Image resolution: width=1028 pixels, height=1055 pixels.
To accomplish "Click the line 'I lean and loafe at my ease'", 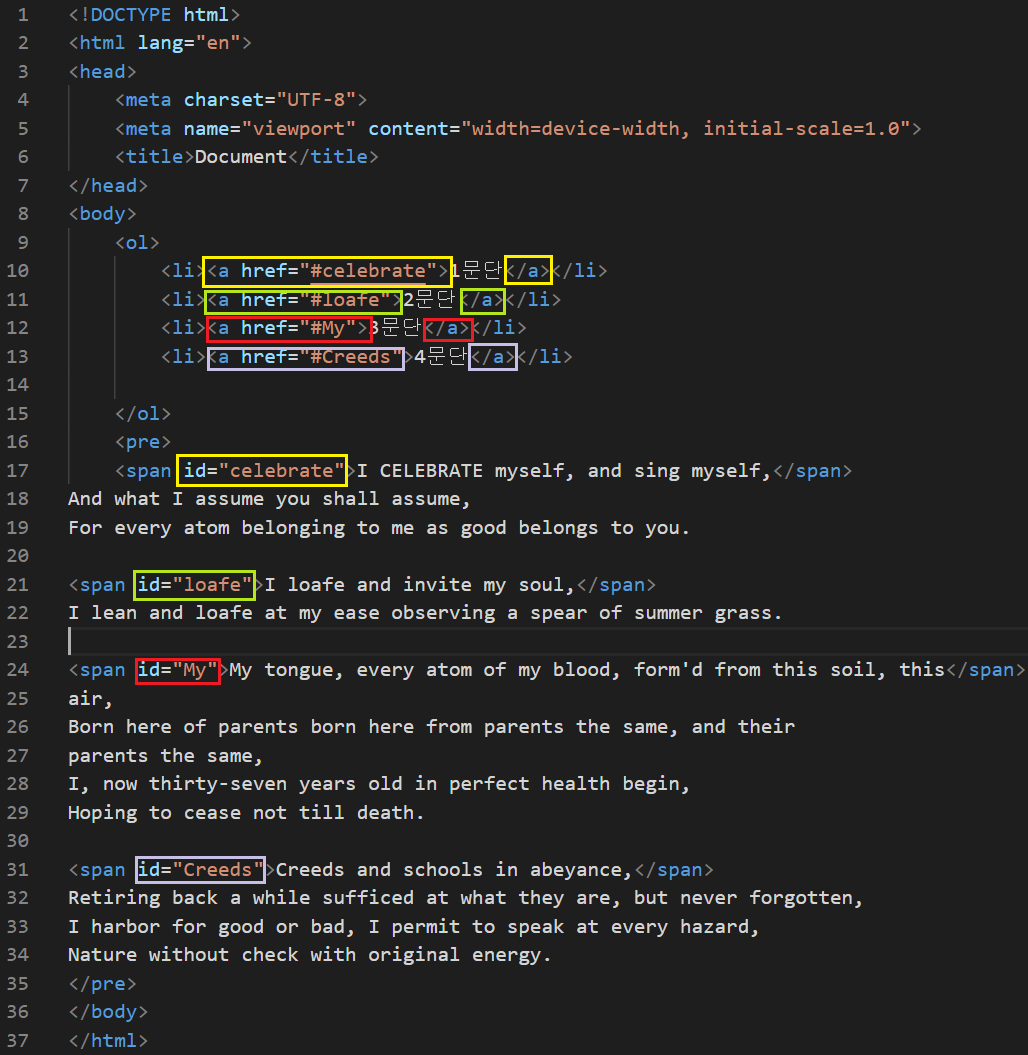I will tap(425, 613).
